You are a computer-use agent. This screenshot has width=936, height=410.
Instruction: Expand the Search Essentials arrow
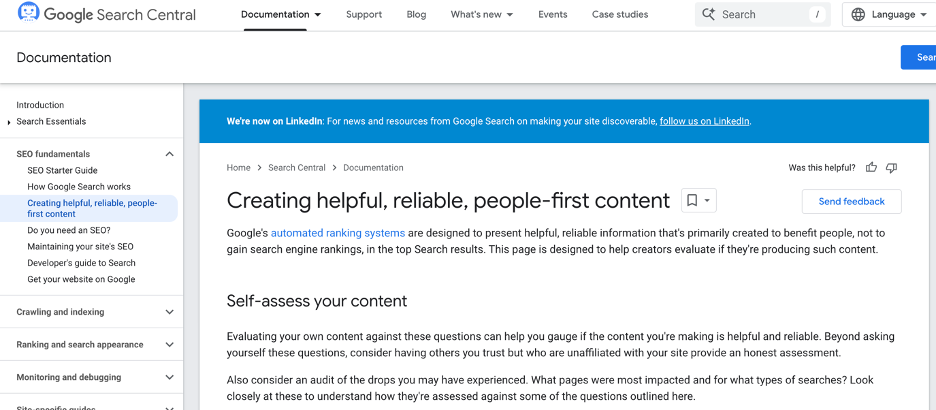coord(9,122)
